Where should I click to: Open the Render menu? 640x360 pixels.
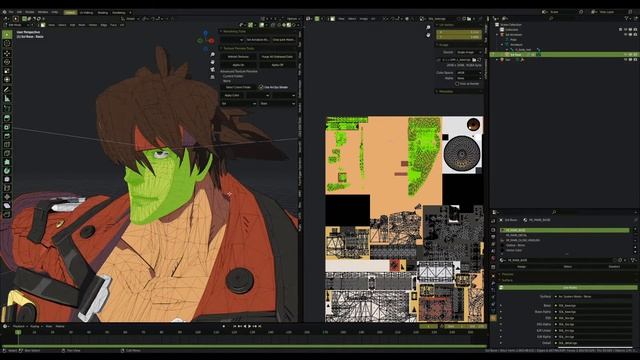29,12
